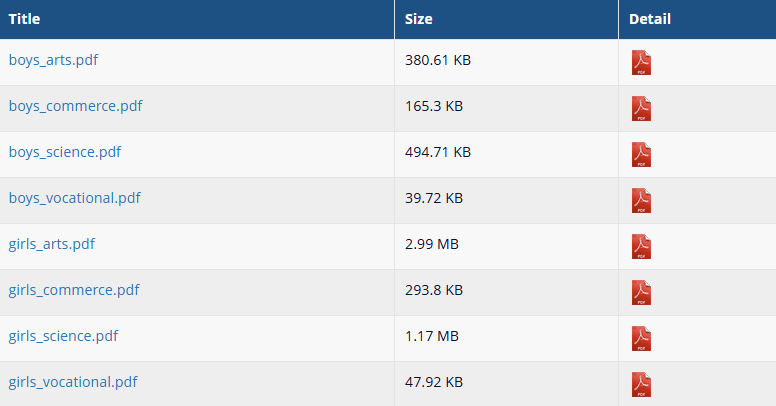Open the girls_science.pdf link
Image resolution: width=776 pixels, height=406 pixels.
pyautogui.click(x=63, y=337)
